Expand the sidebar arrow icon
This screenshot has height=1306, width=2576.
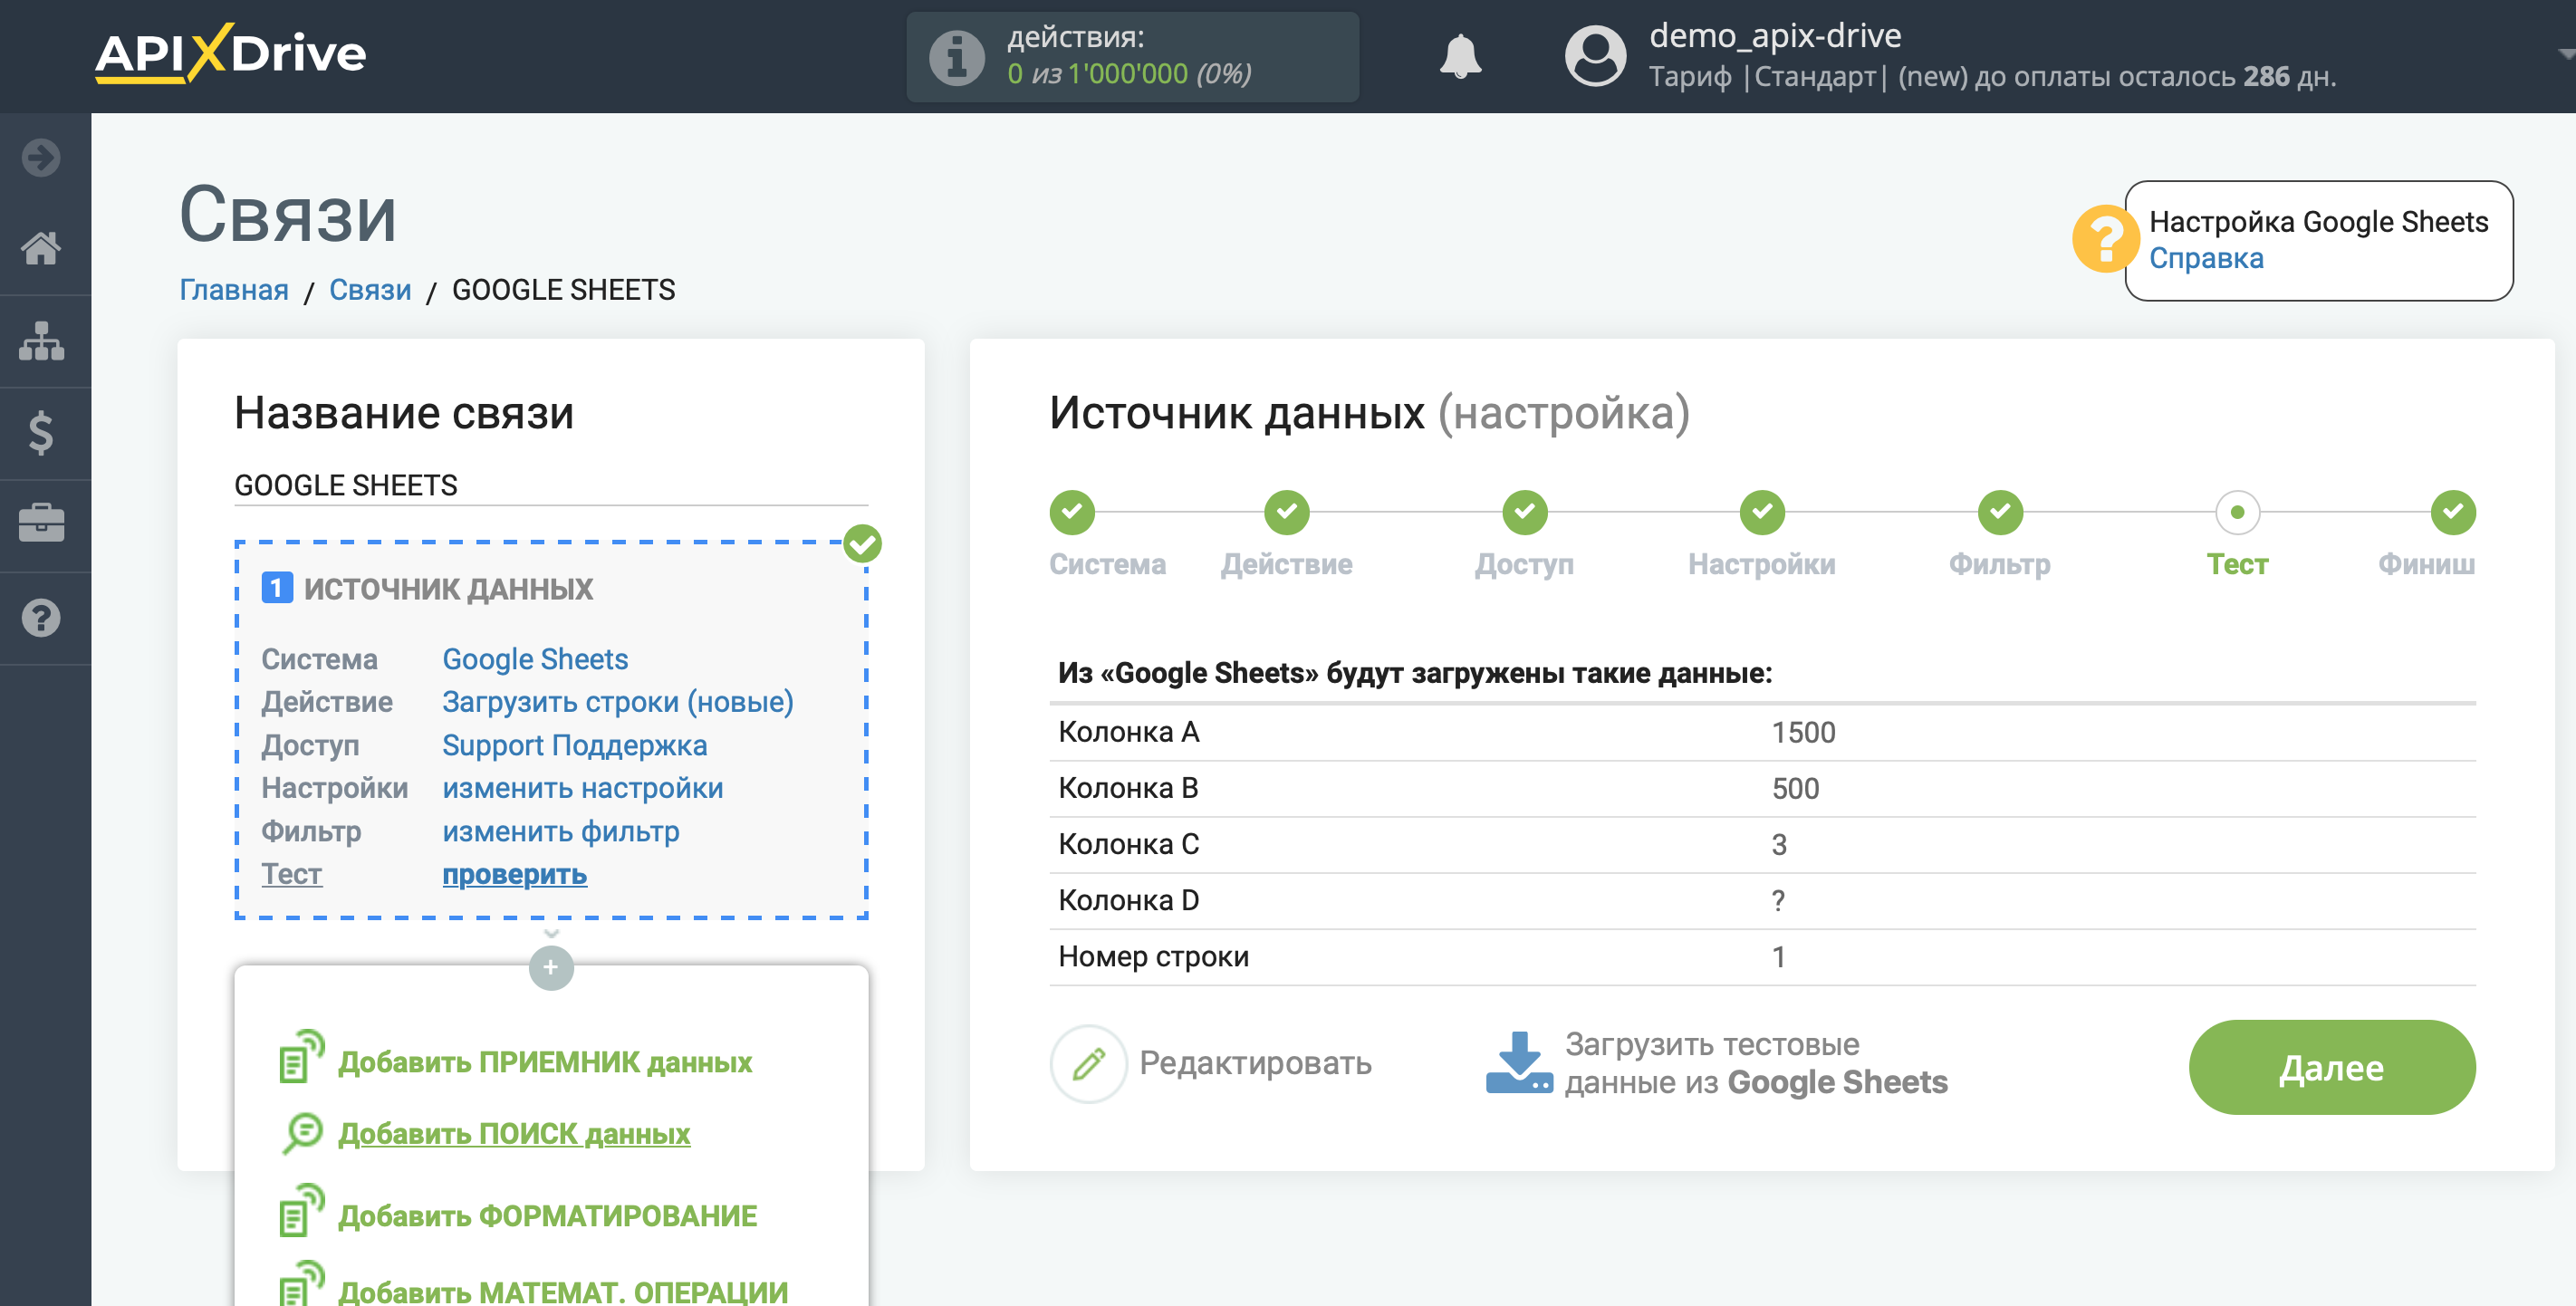click(x=41, y=157)
